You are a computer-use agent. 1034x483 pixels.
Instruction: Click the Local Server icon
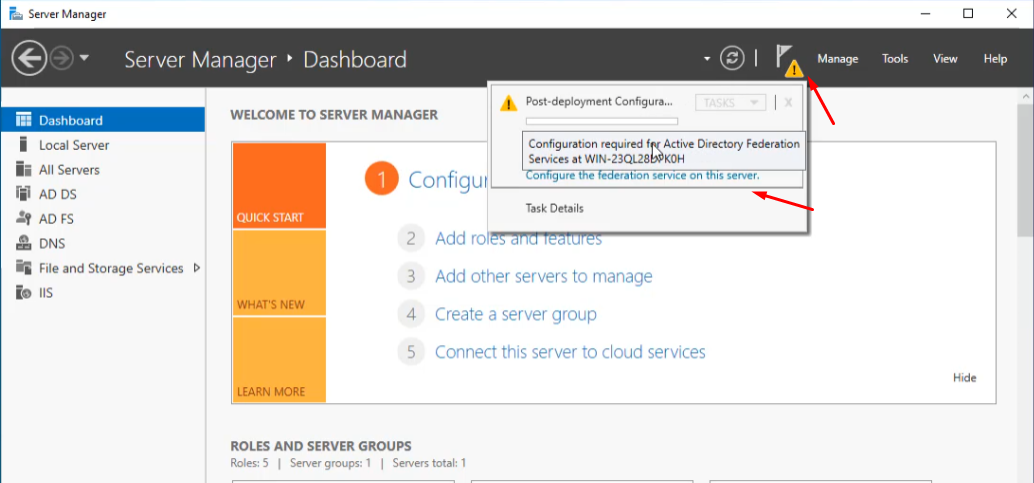(24, 145)
